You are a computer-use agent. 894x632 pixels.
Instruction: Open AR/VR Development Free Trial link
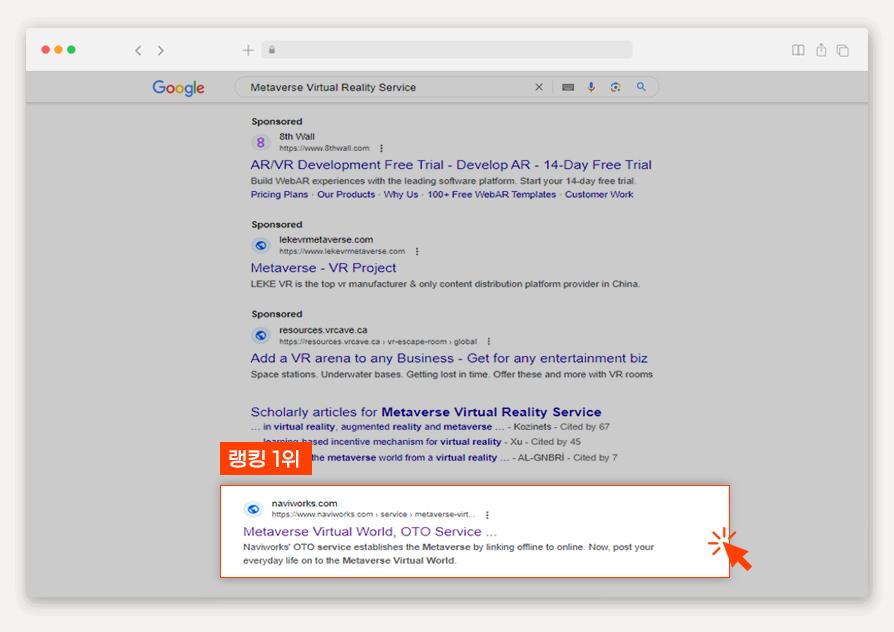pos(451,165)
